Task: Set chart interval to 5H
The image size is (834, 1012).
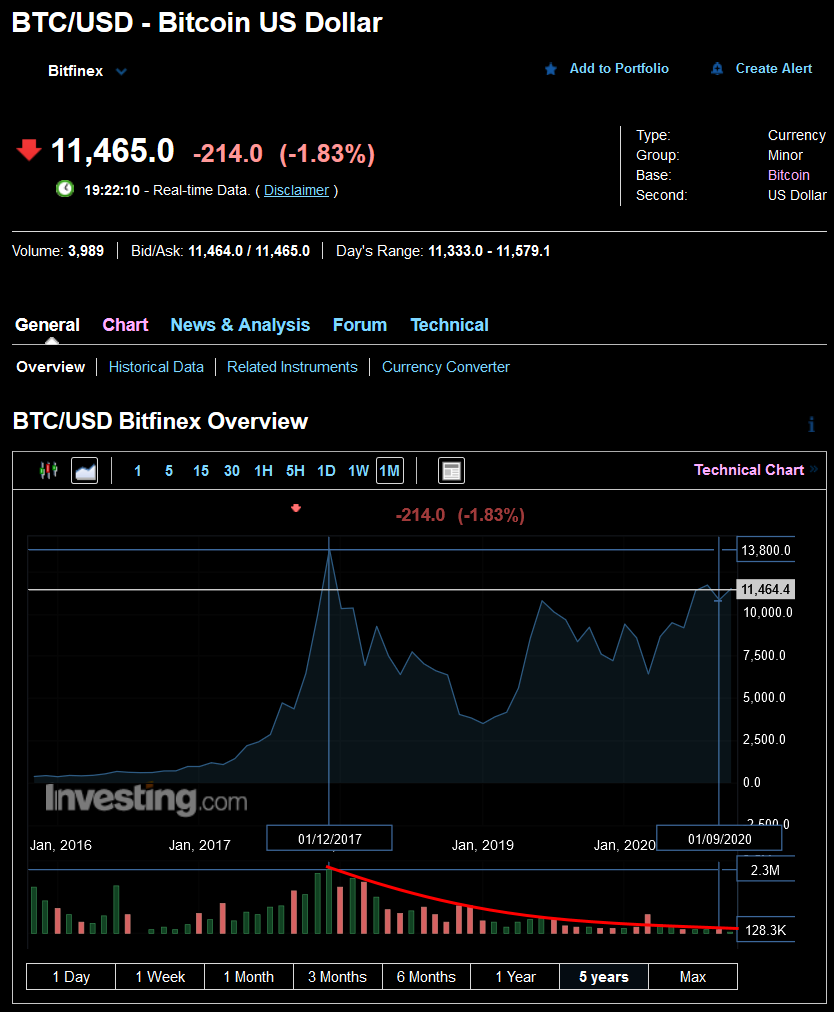Action: point(295,471)
